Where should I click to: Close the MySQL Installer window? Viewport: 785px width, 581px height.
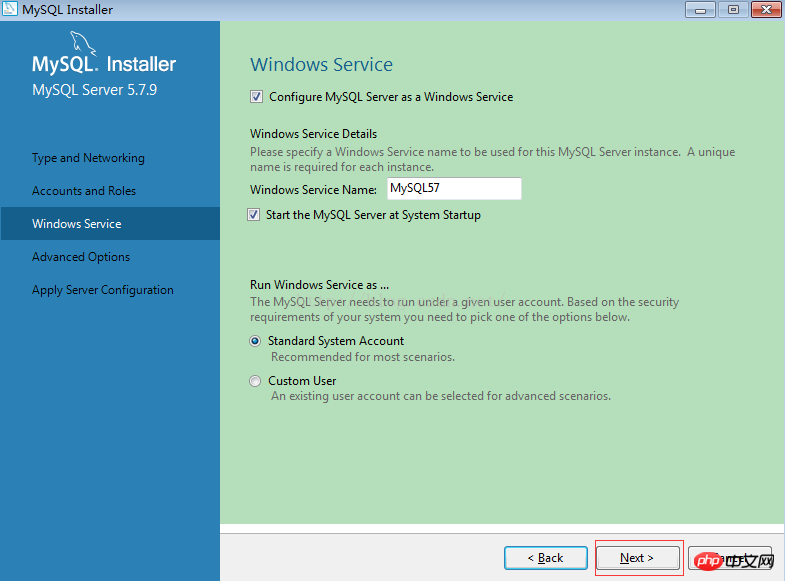pos(766,10)
